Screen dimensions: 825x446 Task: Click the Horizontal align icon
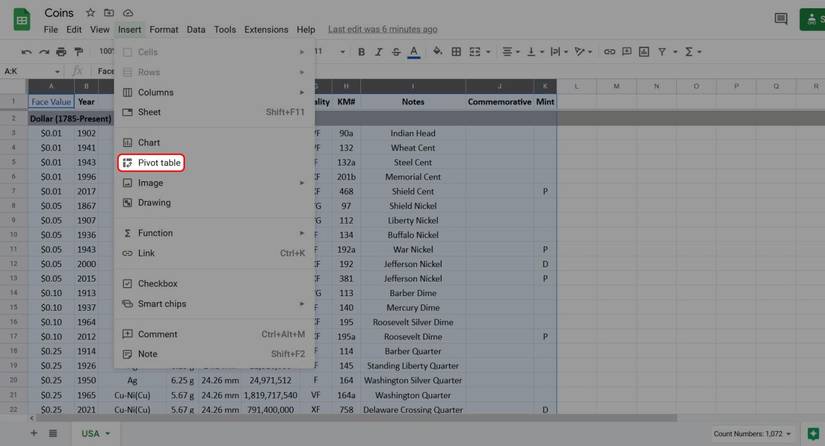point(507,52)
